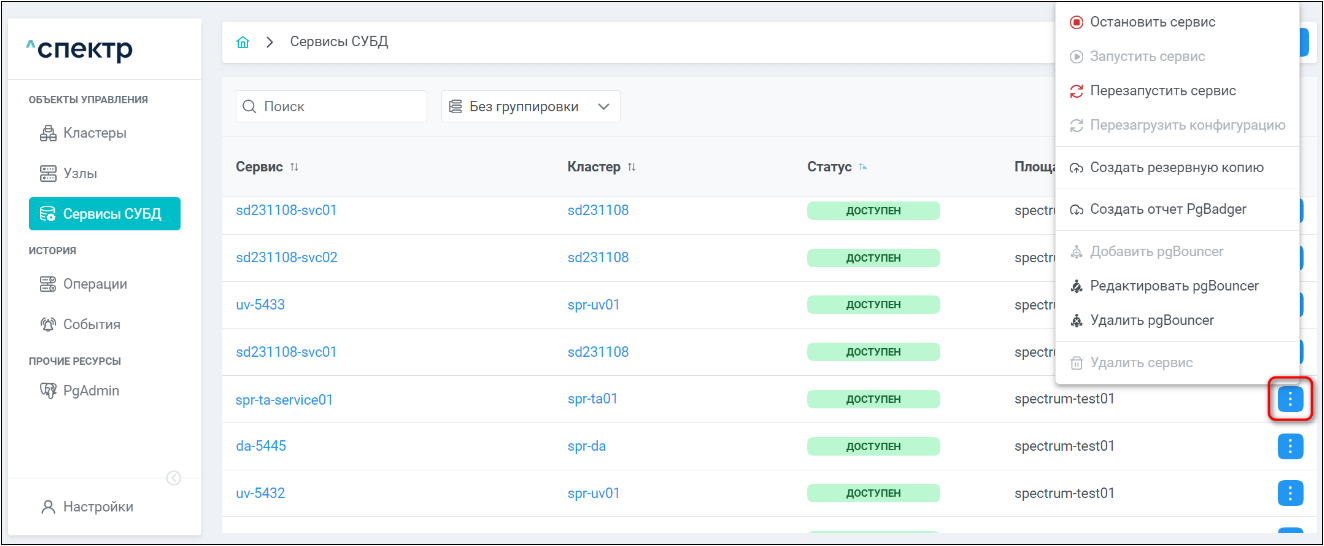Image resolution: width=1324 pixels, height=546 pixels.
Task: Sort by Сервис column arrows
Action: 294,167
